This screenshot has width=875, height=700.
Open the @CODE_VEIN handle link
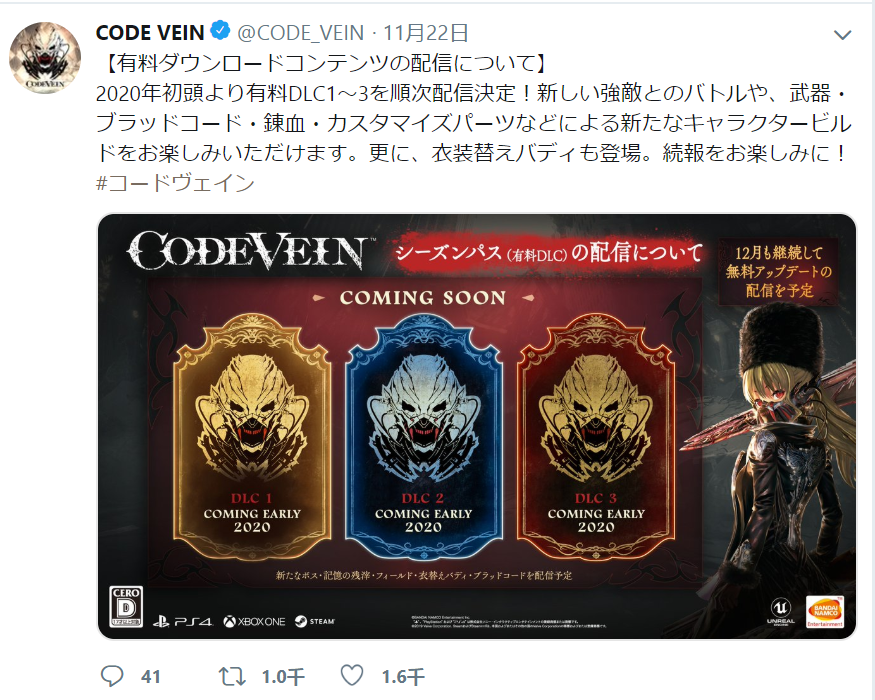[301, 33]
